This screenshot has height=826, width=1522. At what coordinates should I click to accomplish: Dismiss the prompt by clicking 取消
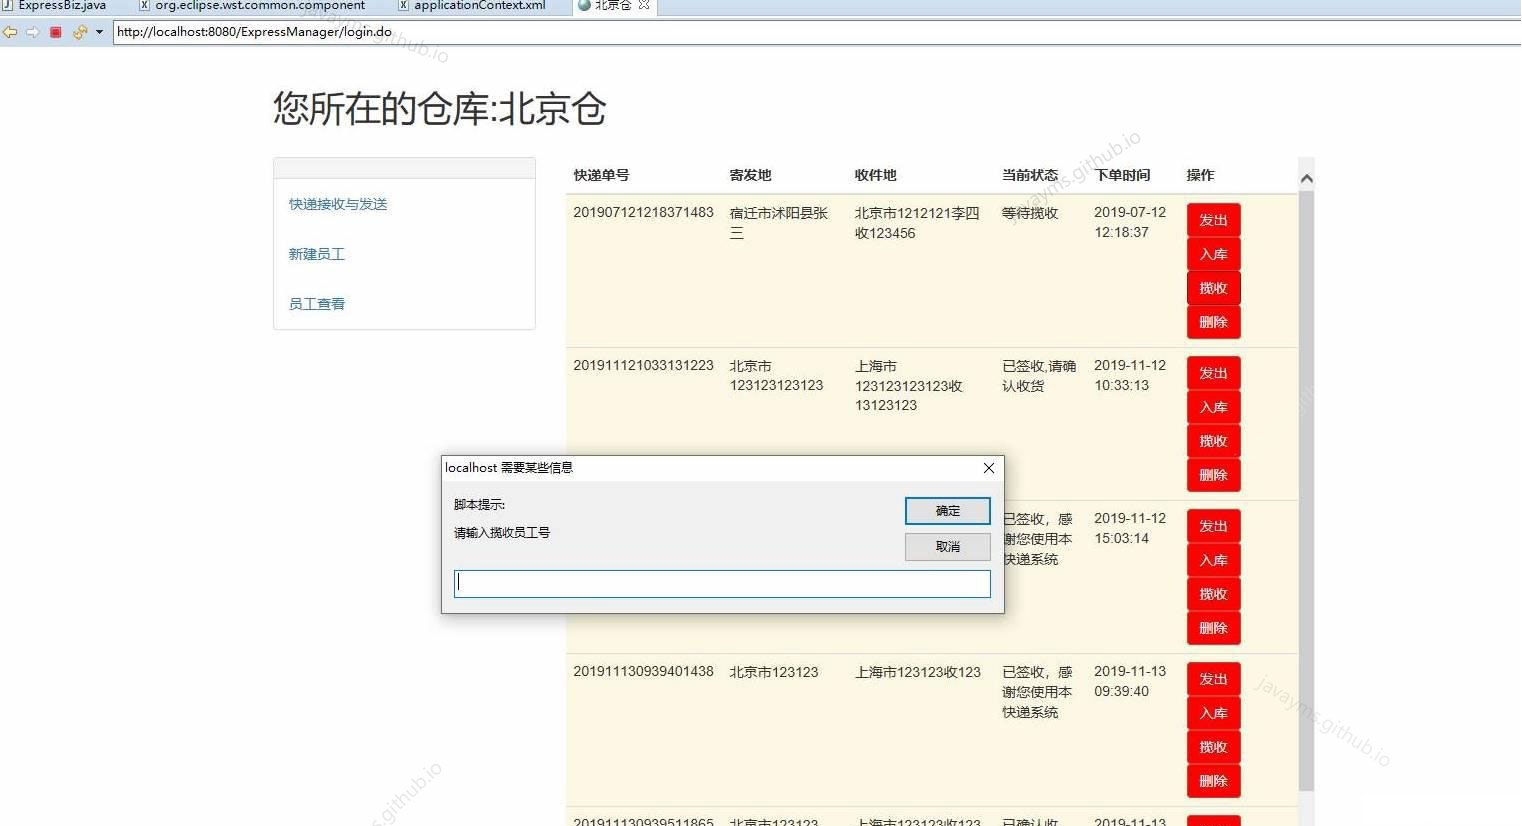point(946,546)
